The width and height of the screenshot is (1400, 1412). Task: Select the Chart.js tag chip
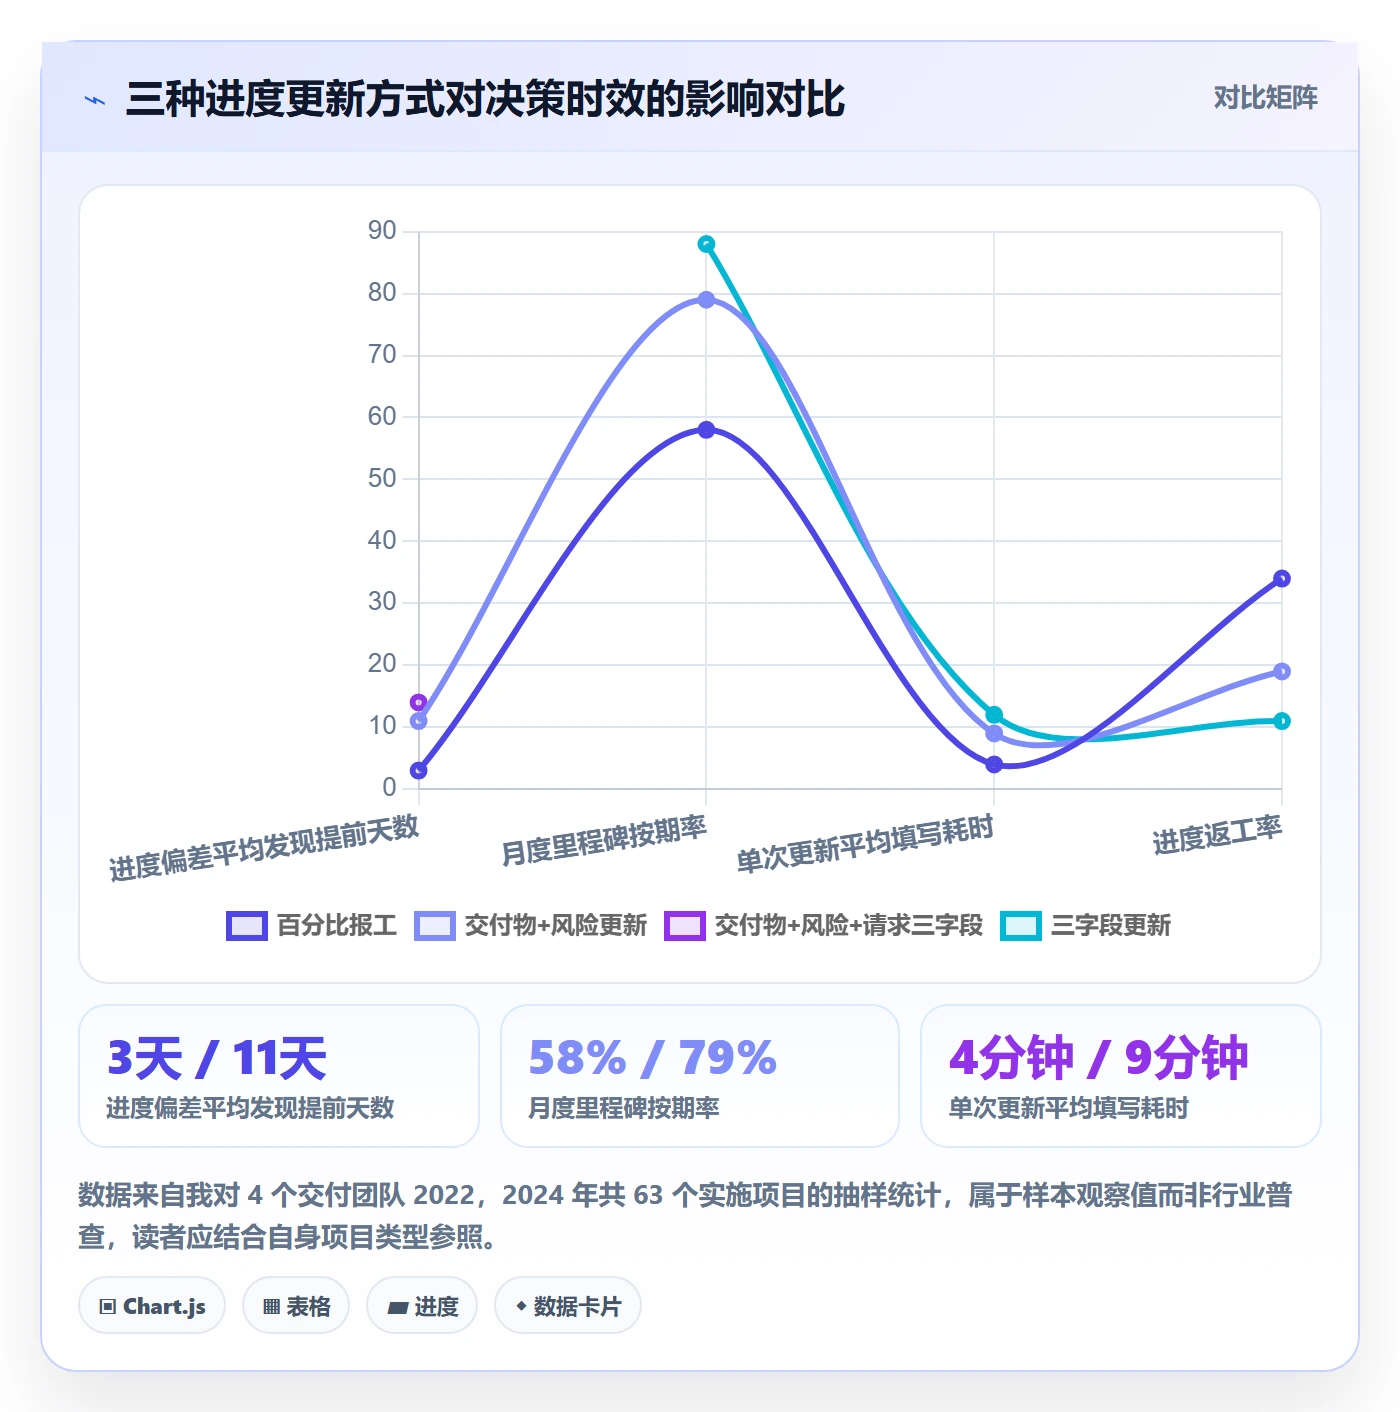coord(152,1306)
